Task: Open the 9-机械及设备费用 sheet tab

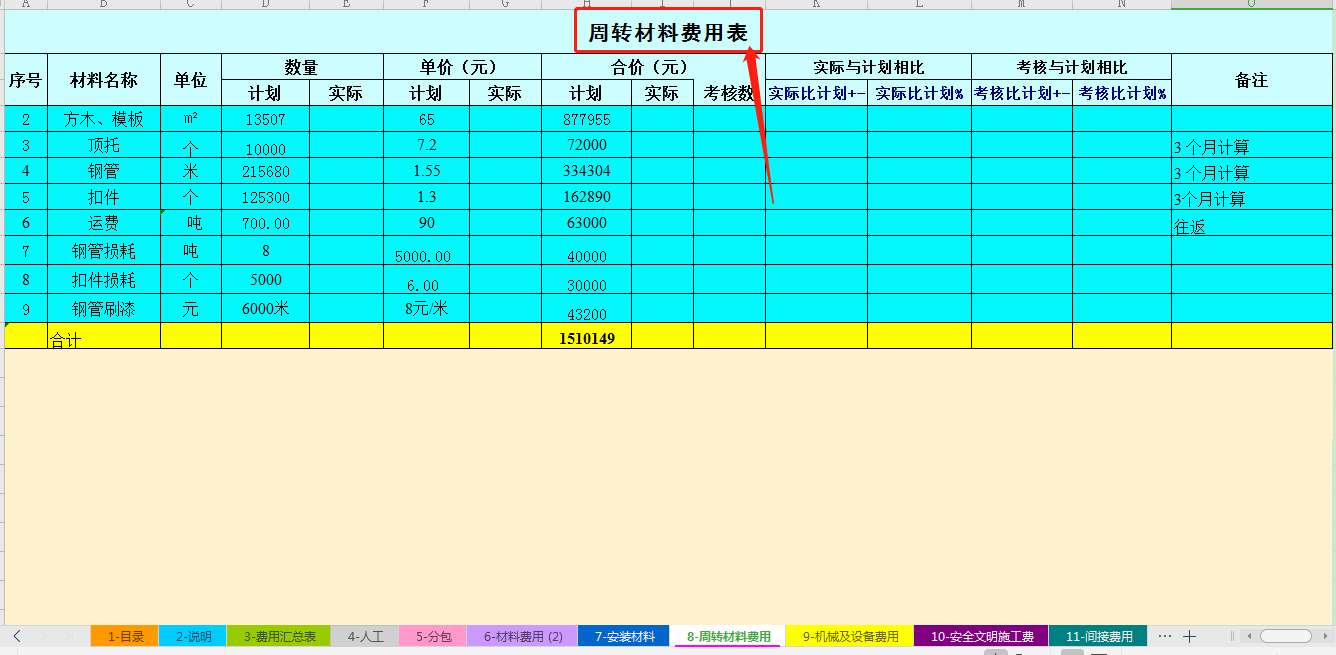Action: 850,634
